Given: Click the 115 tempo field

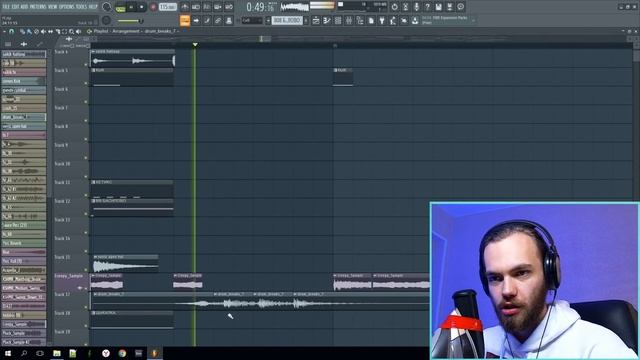Looking at the screenshot, I should pos(167,7).
